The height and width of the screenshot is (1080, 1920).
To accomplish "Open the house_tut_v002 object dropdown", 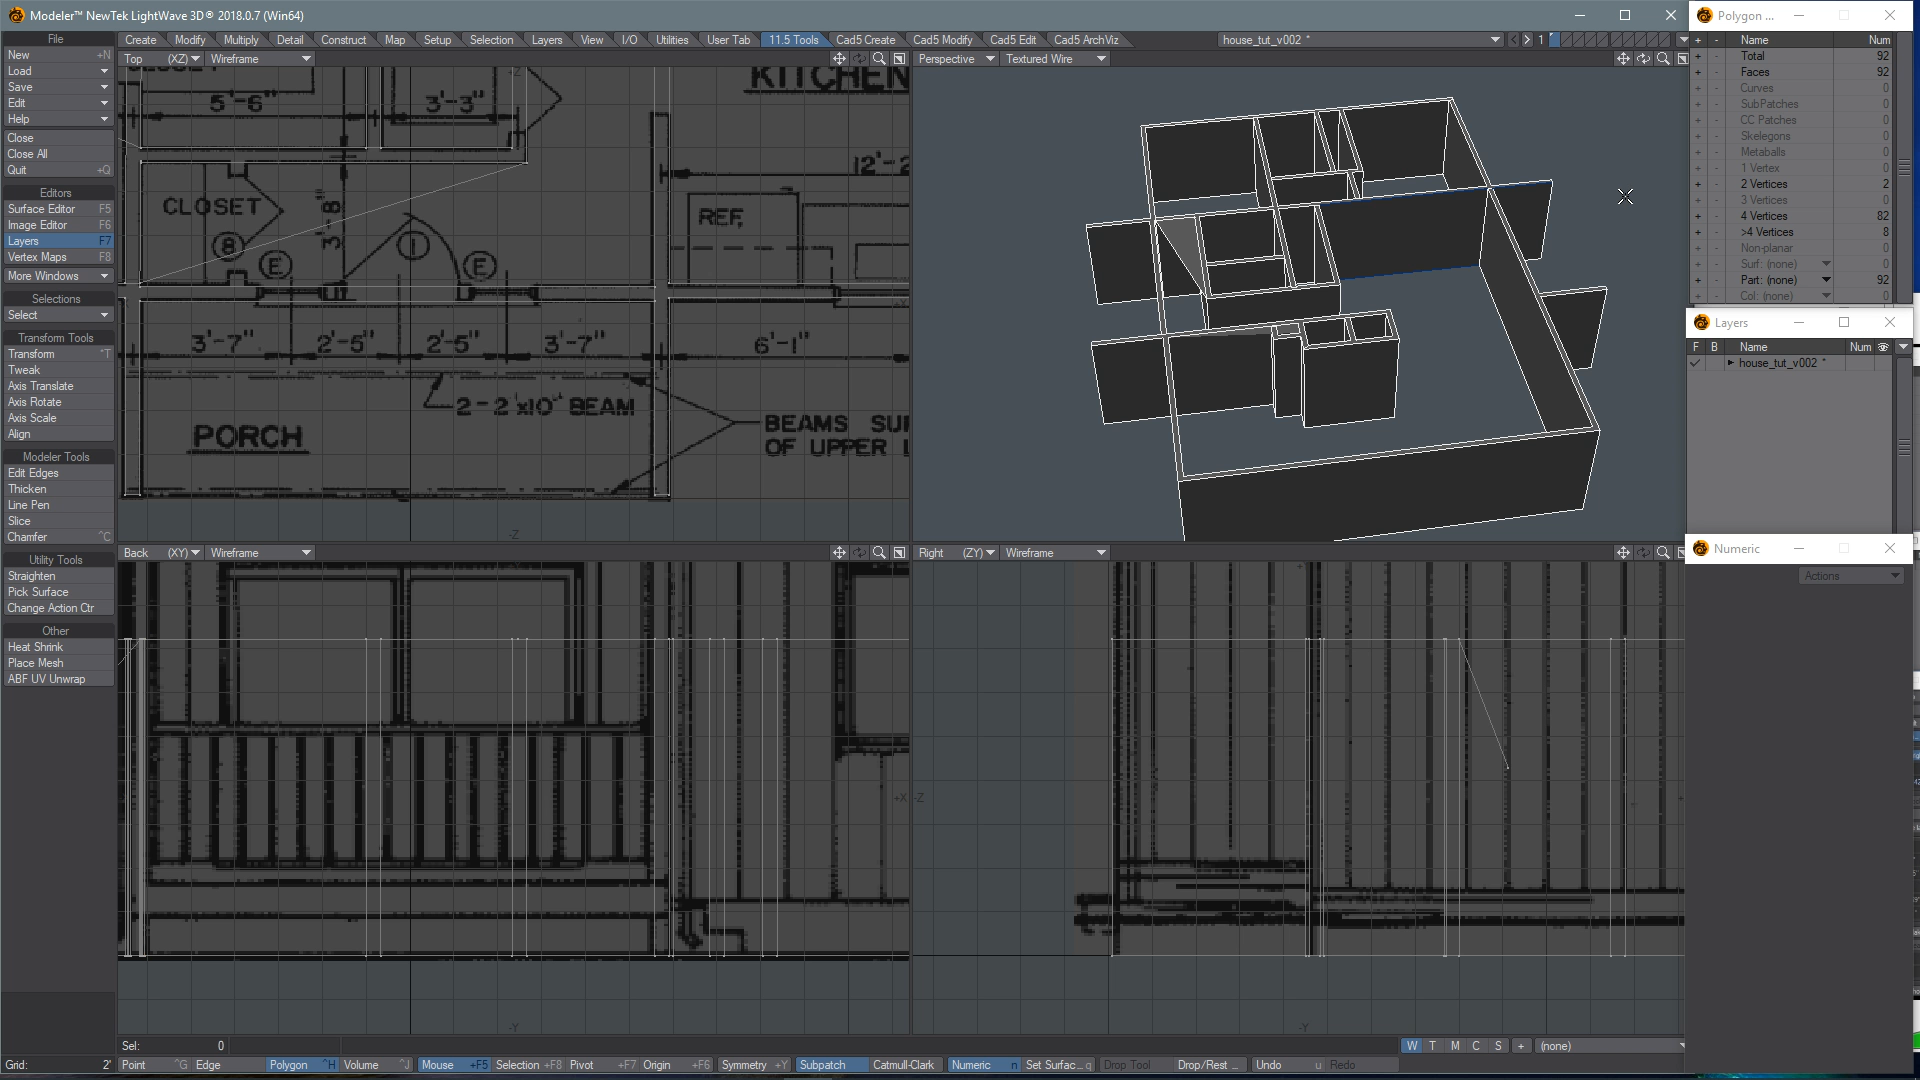I will click(x=1360, y=40).
